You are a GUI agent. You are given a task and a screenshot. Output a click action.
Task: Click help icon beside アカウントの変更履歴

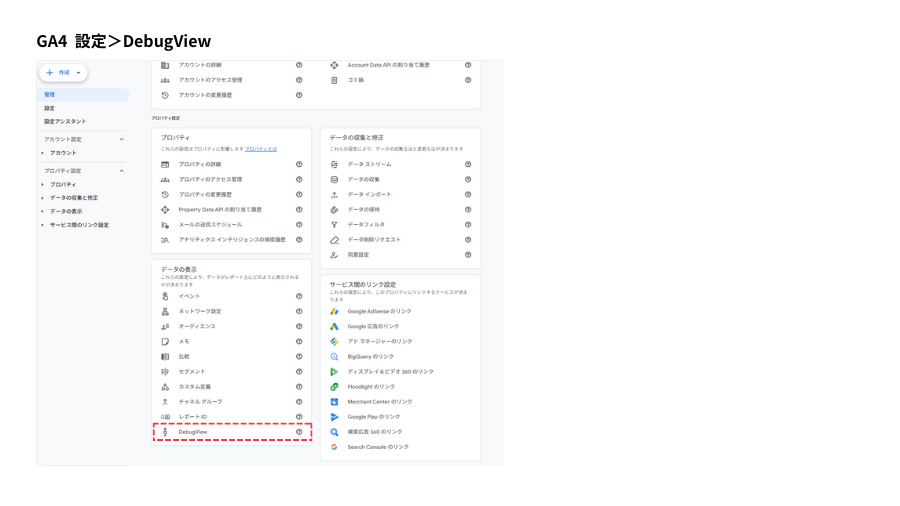[x=299, y=95]
